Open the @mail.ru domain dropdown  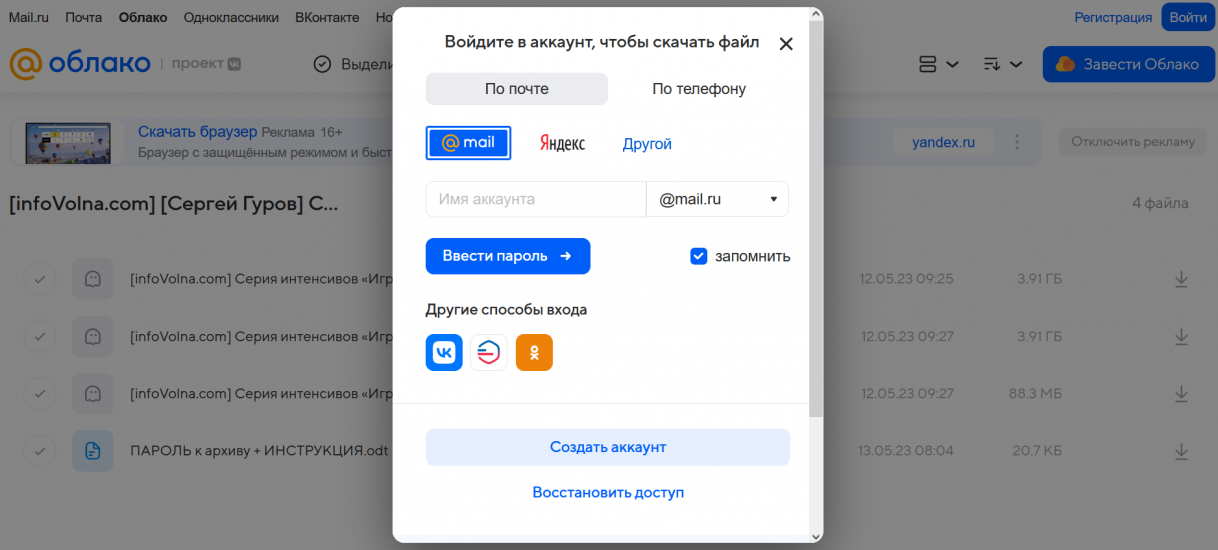coord(717,199)
